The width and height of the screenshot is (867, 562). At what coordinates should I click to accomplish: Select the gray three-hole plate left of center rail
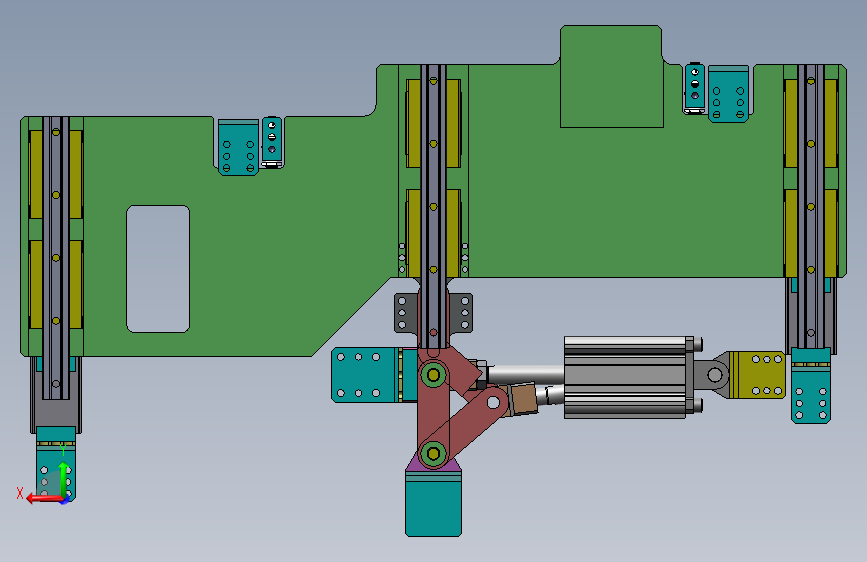(405, 313)
